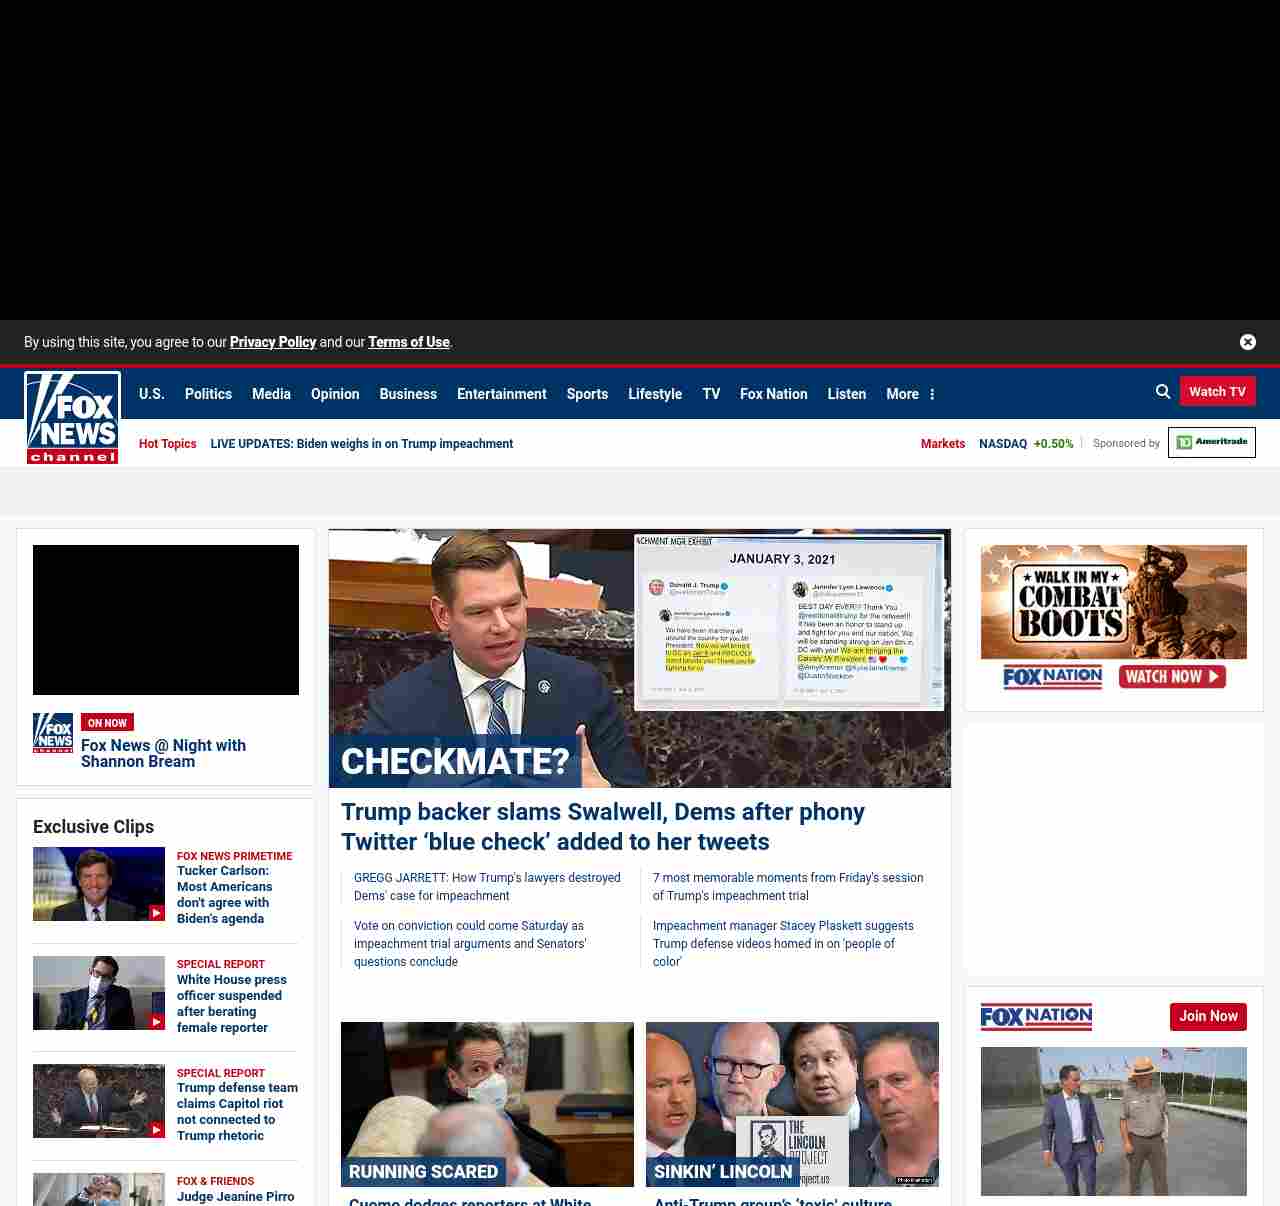Open the search magnifier icon
This screenshot has height=1206, width=1280.
(1163, 392)
